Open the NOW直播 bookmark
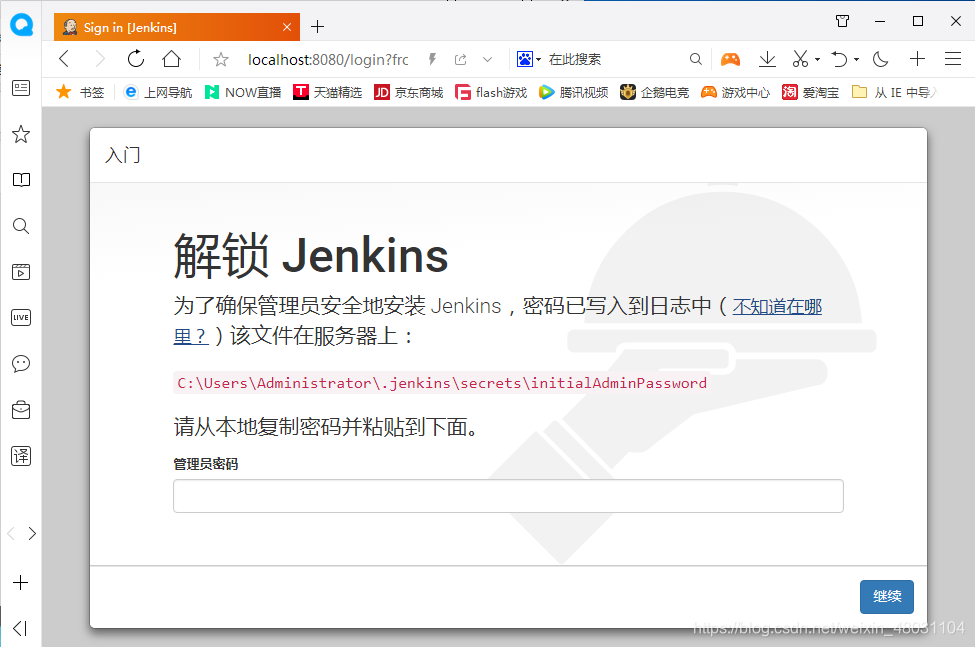Image resolution: width=975 pixels, height=647 pixels. (243, 93)
